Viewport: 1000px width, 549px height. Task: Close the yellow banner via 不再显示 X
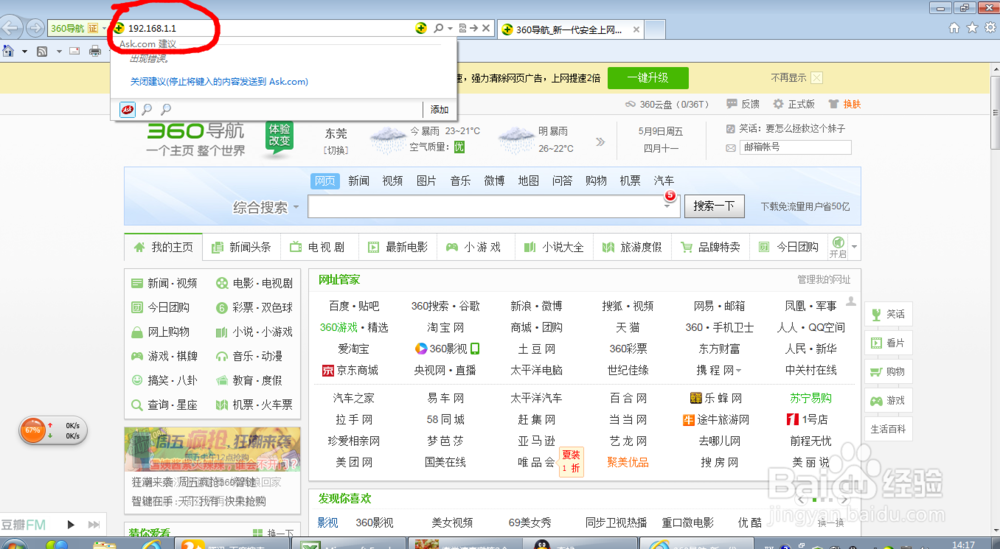click(x=817, y=78)
